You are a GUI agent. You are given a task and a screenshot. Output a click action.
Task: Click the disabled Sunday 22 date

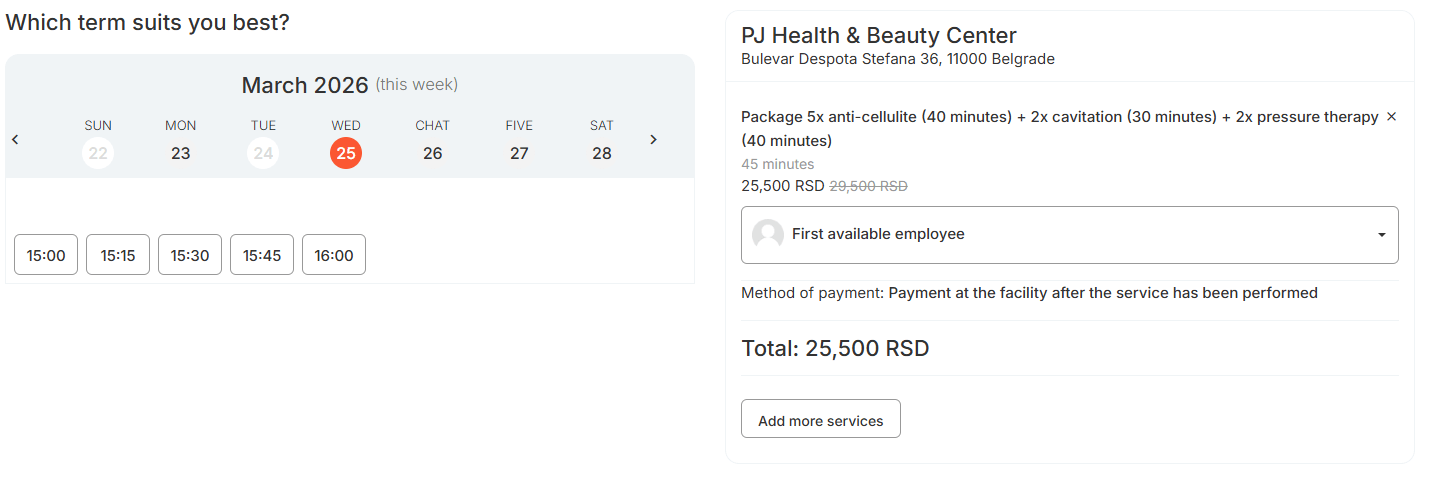[x=98, y=153]
